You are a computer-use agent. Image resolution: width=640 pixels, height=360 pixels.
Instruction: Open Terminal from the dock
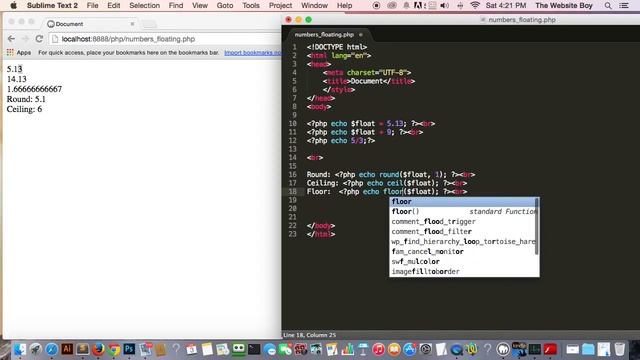tap(254, 349)
